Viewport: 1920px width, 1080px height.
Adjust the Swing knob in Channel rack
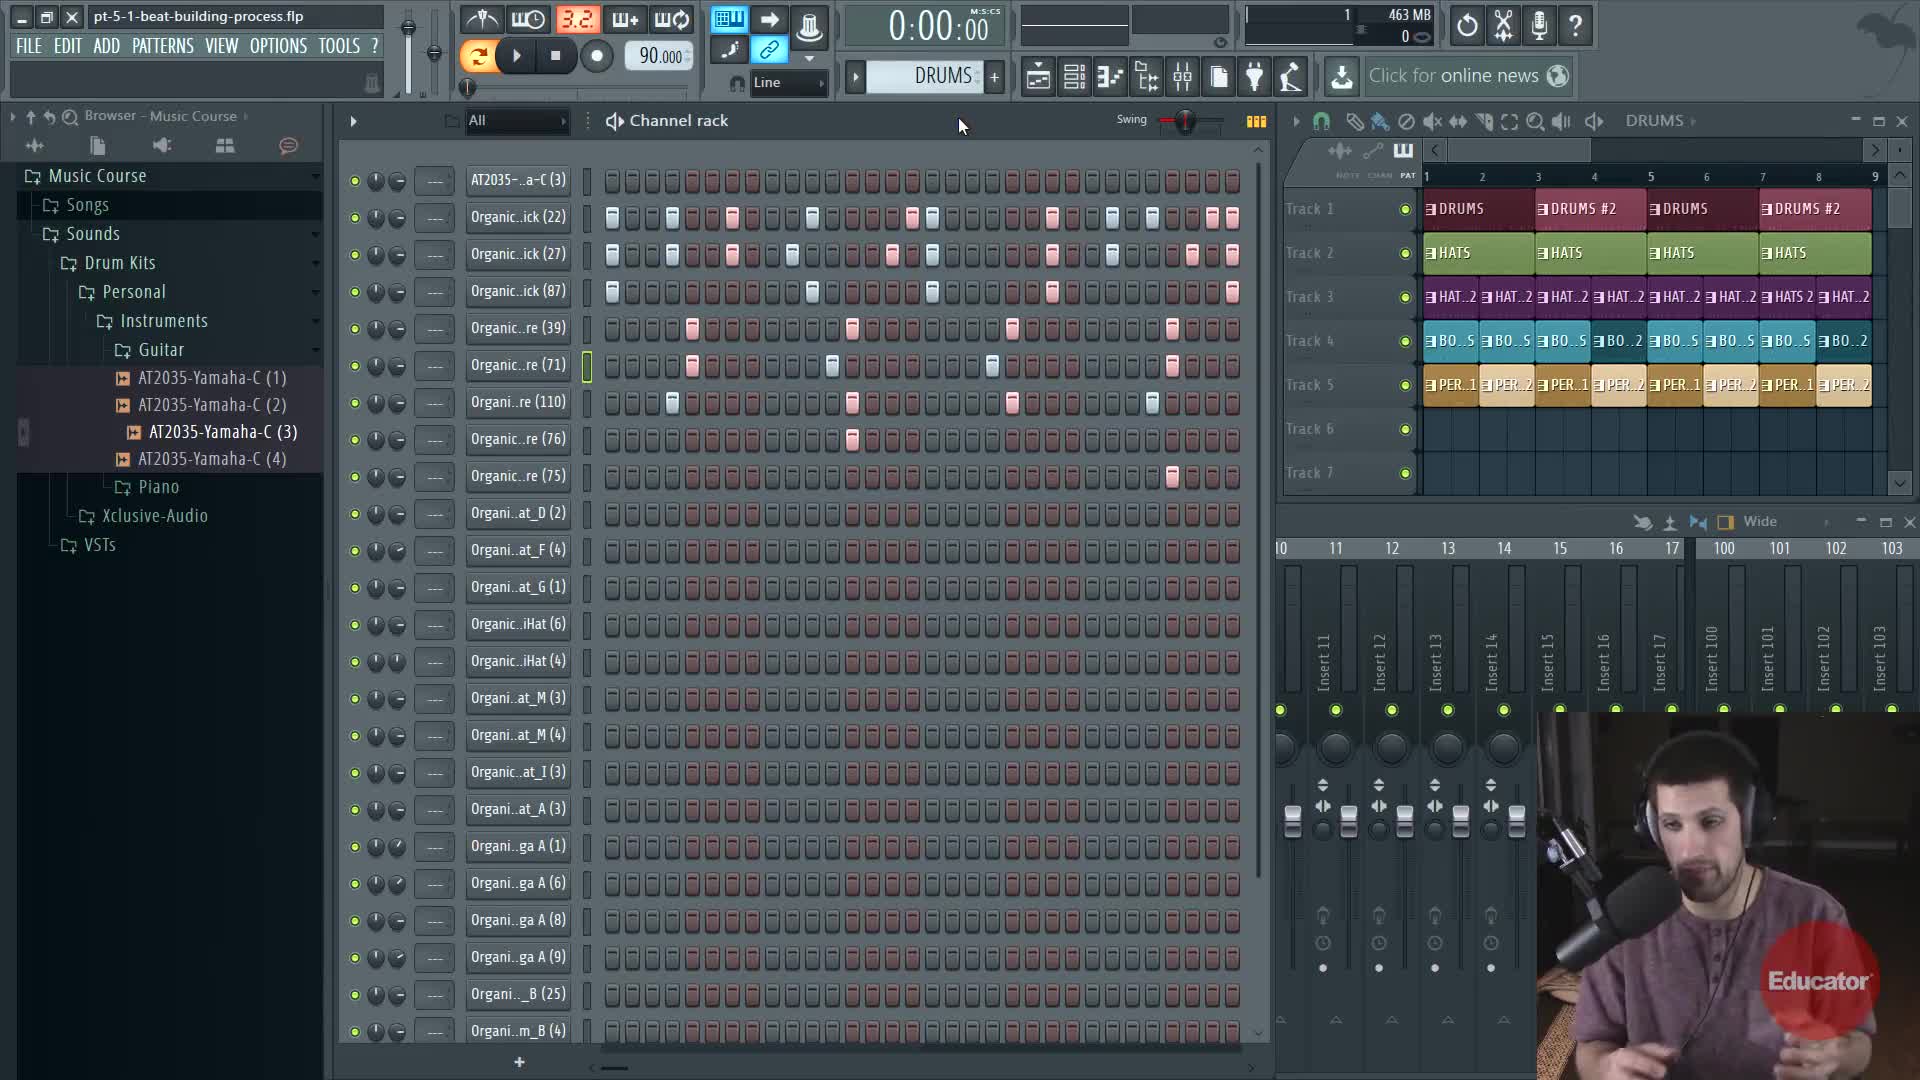[1185, 121]
